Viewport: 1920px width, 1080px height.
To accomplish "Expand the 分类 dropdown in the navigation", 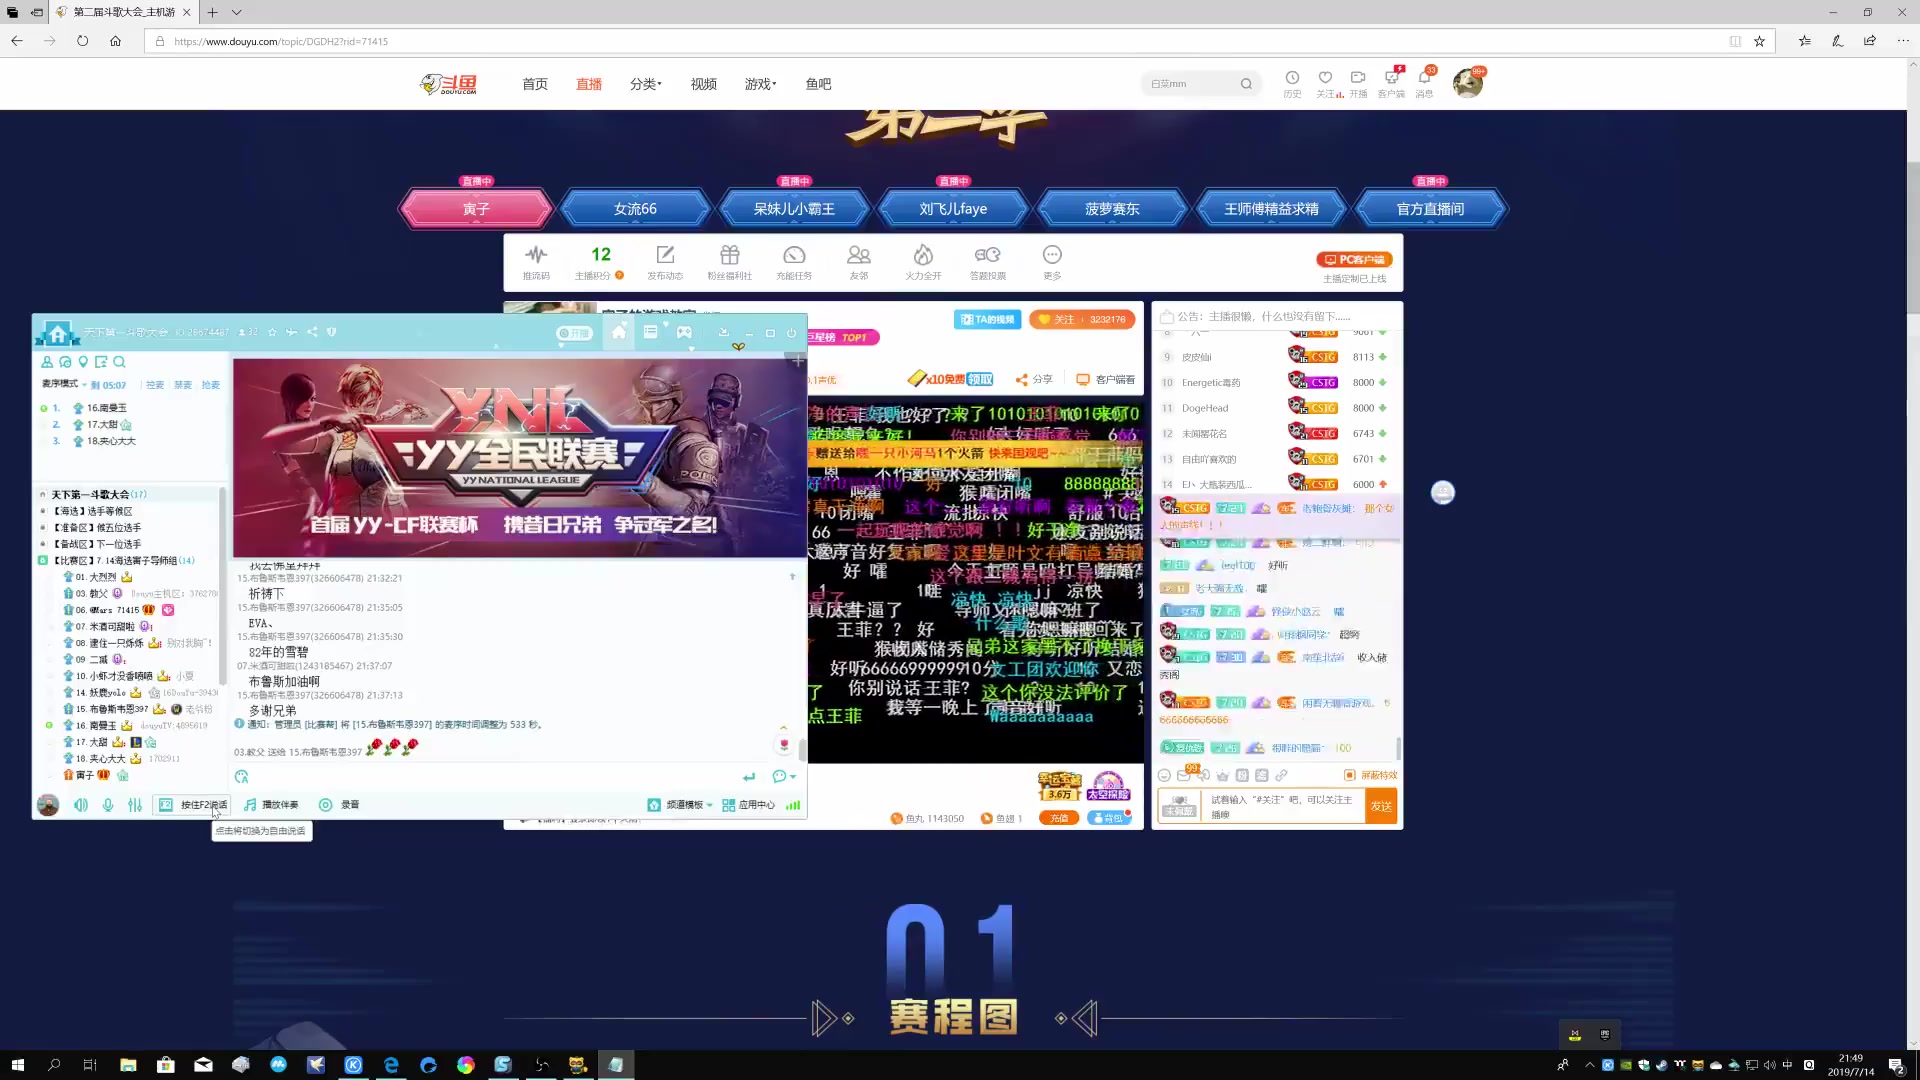I will point(646,84).
